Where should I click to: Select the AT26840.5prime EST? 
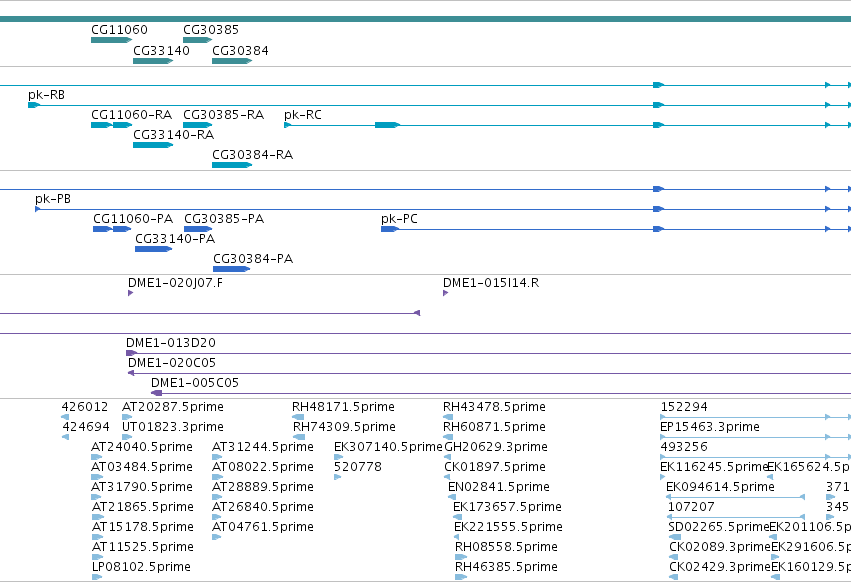263,507
